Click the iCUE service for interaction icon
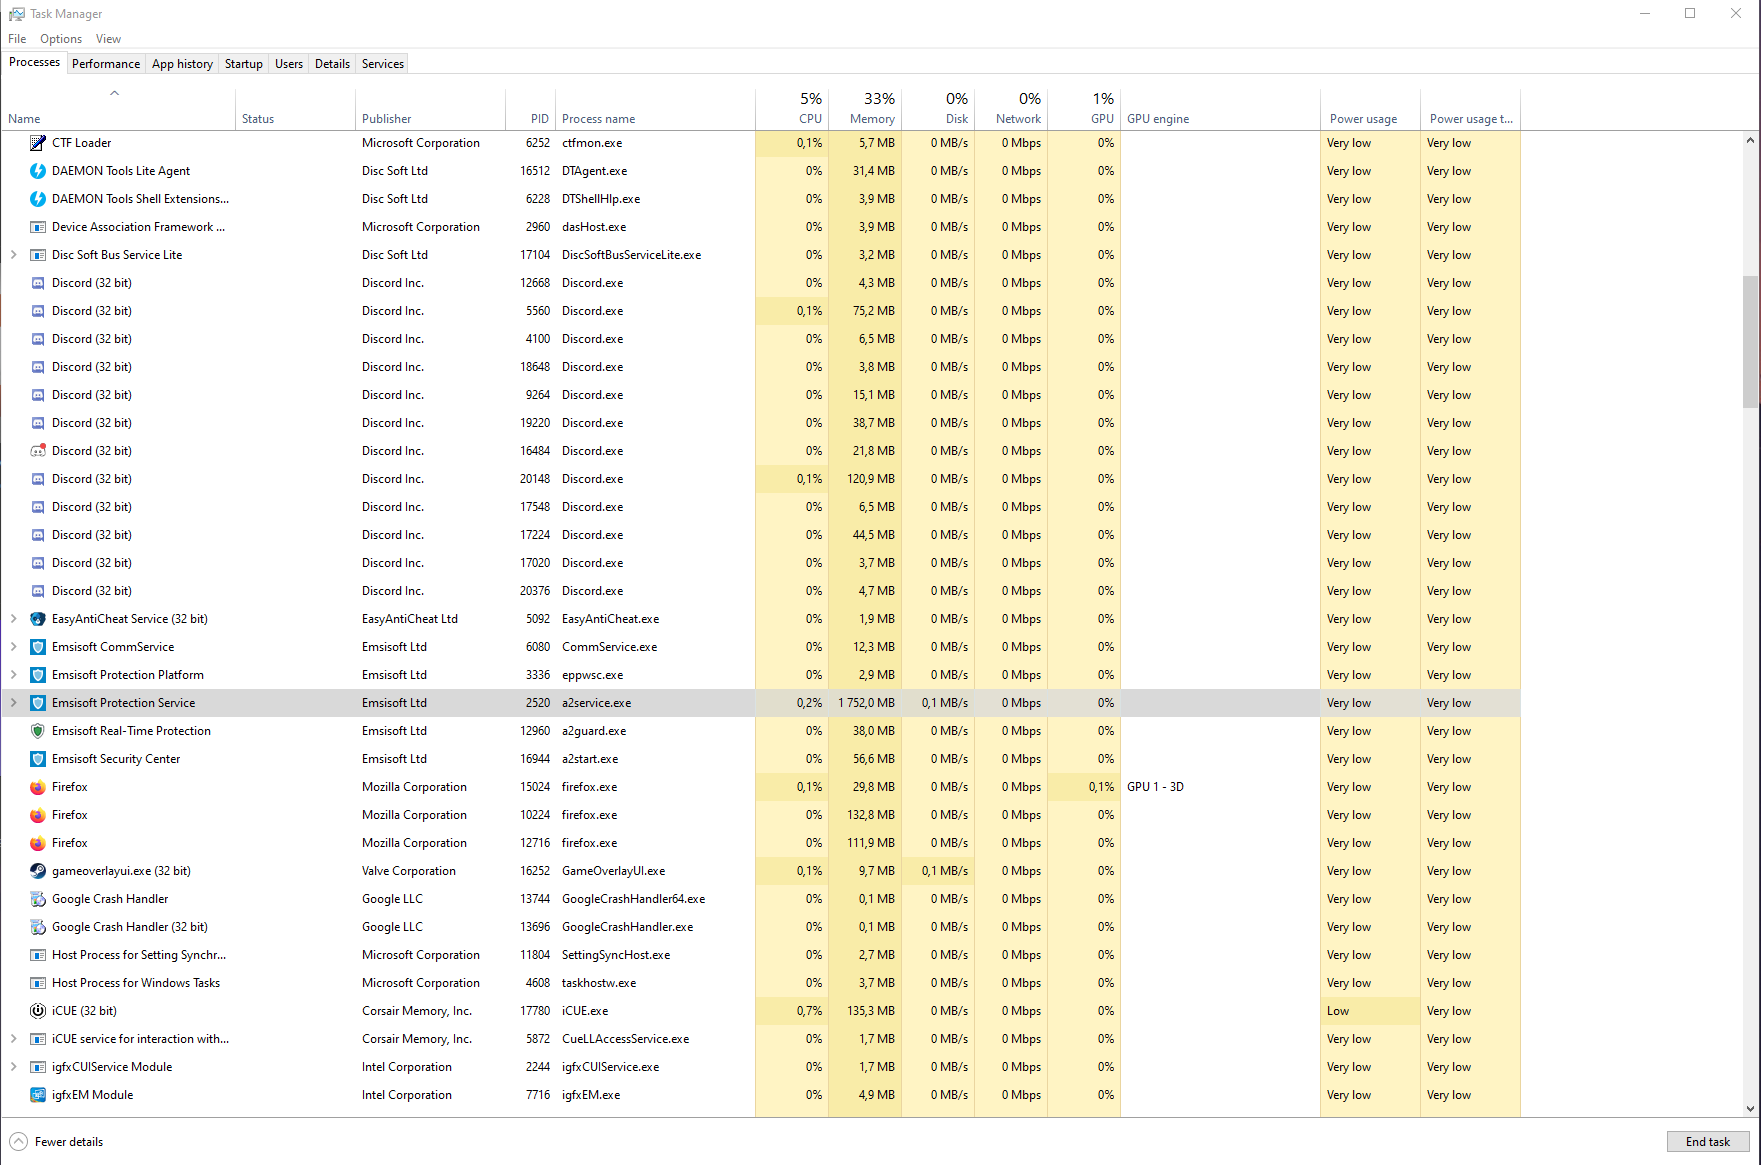This screenshot has width=1761, height=1165. click(38, 1039)
